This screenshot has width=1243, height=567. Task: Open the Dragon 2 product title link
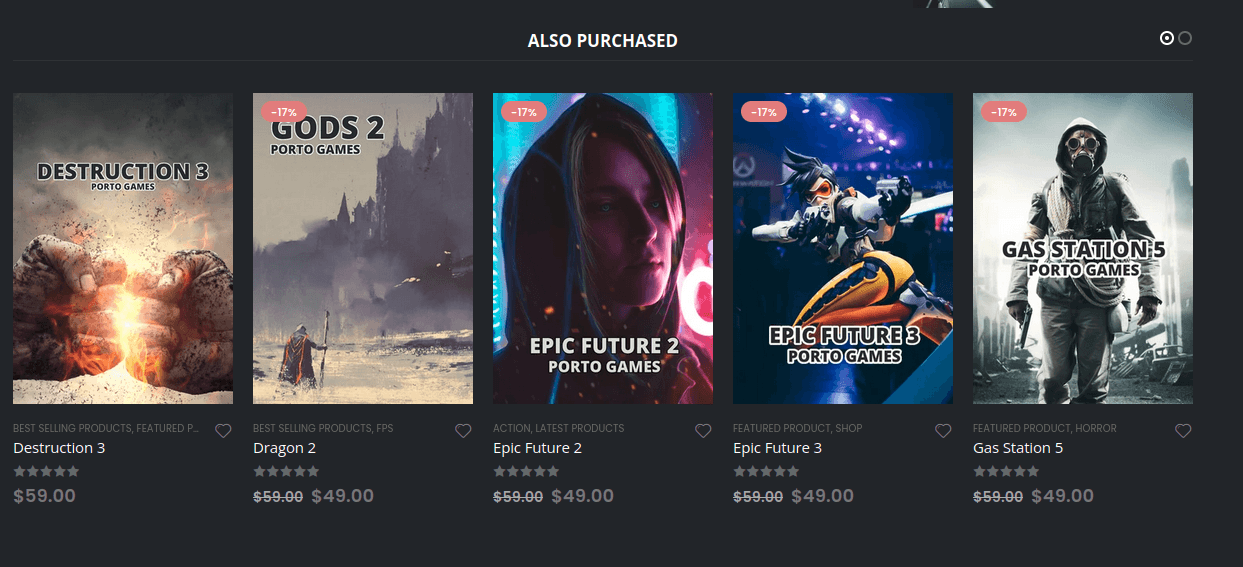point(284,448)
